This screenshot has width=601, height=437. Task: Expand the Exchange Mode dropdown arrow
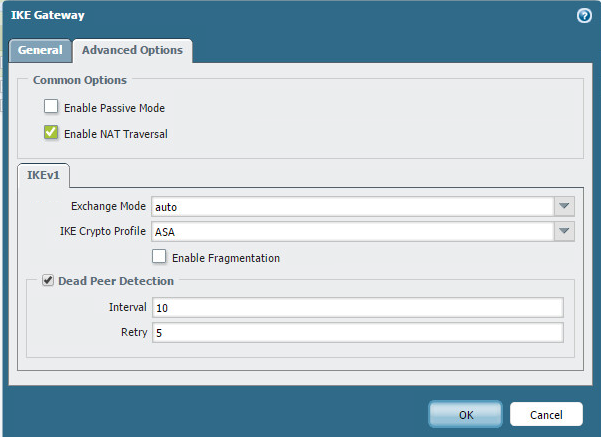tap(565, 207)
